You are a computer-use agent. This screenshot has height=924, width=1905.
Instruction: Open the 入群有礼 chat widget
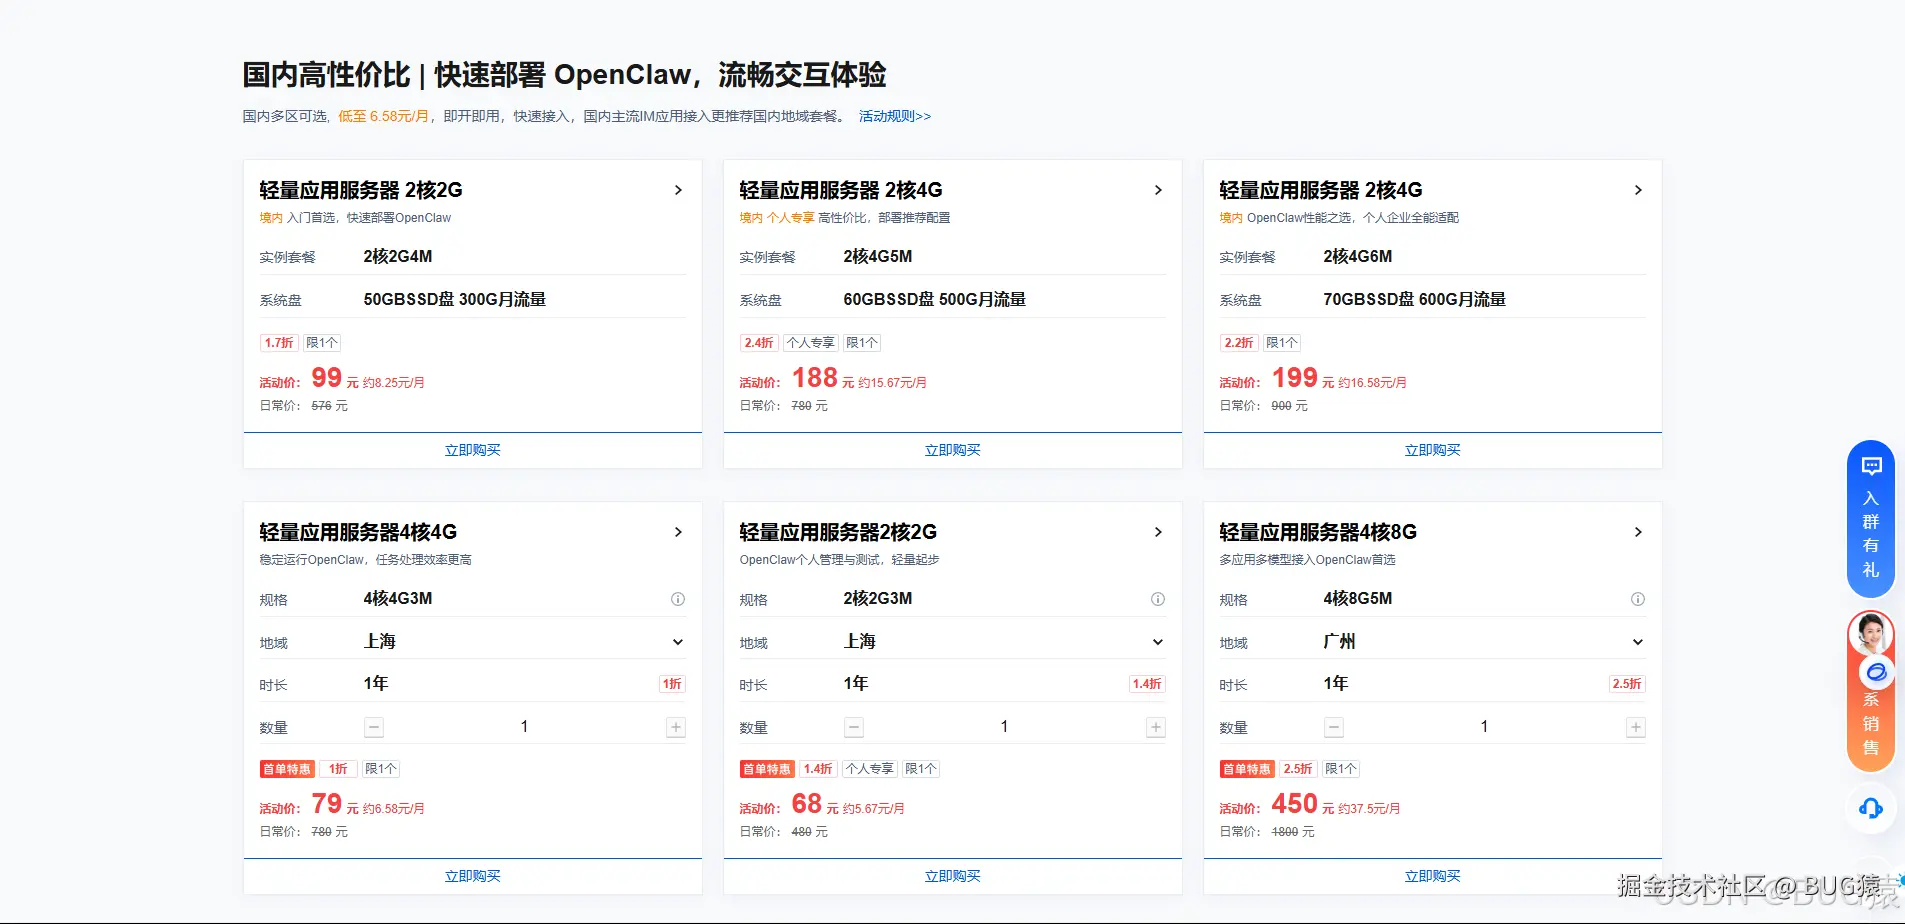point(1871,518)
